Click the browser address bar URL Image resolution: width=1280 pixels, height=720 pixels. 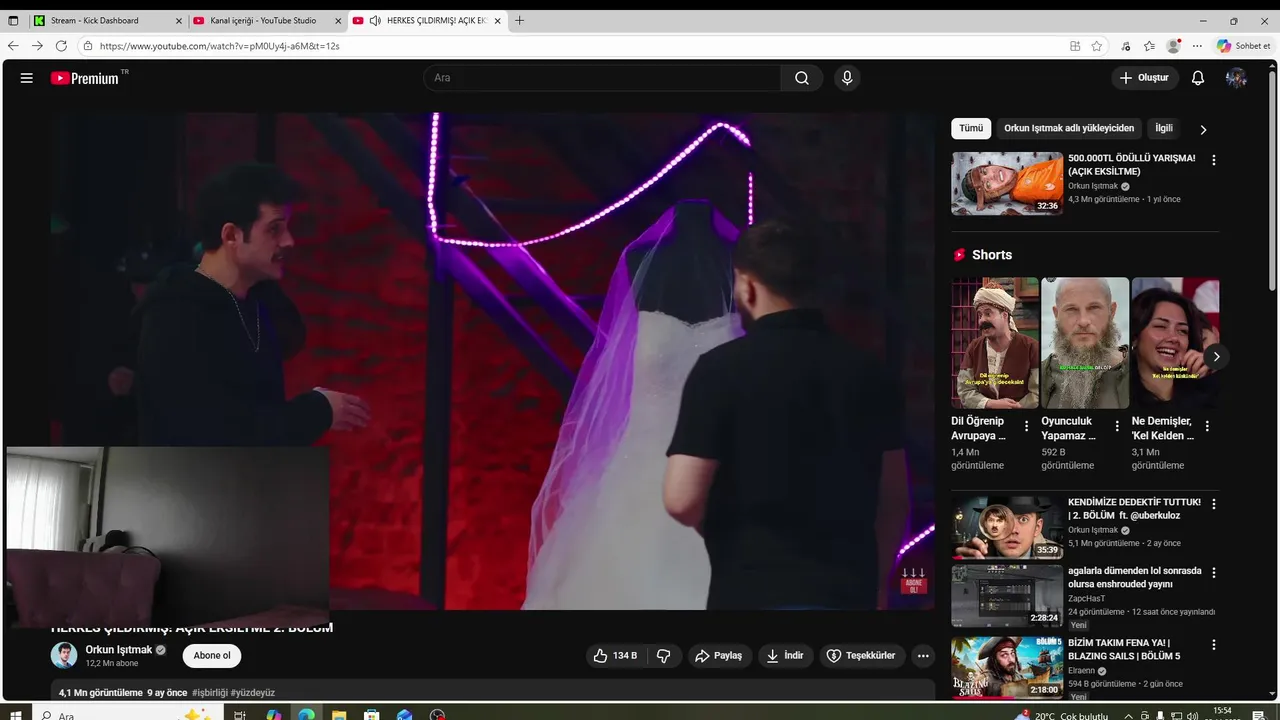219,46
